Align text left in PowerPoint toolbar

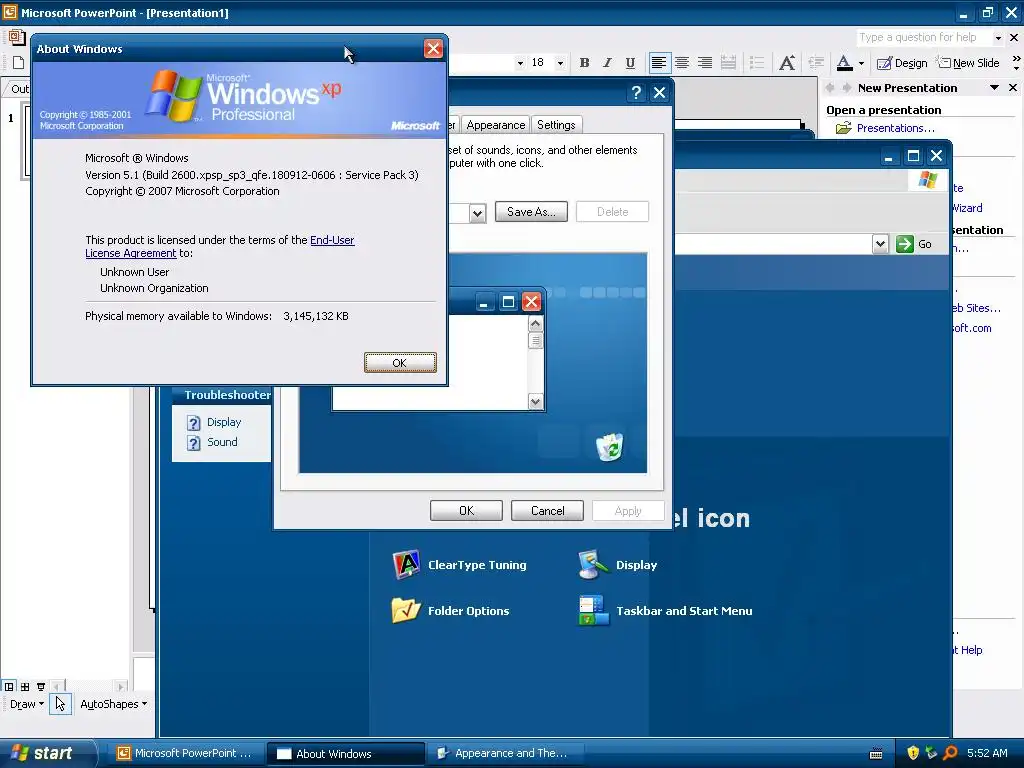coord(659,63)
